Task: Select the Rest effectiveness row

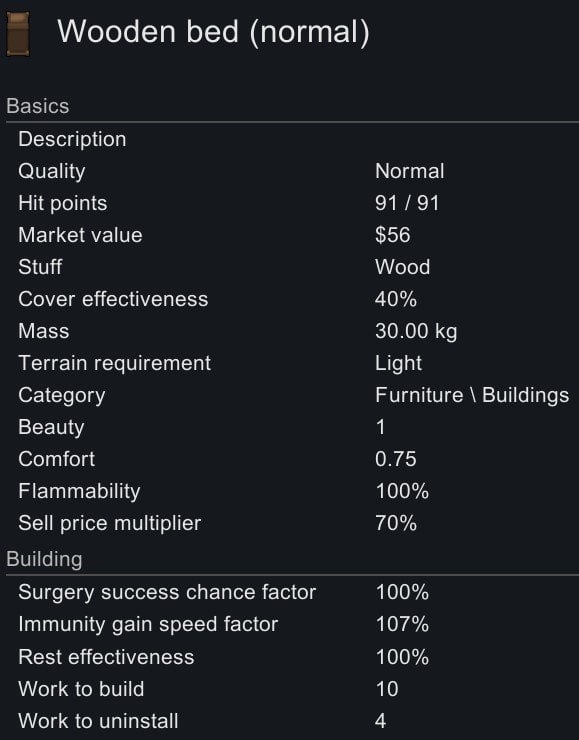Action: pyautogui.click(x=293, y=657)
